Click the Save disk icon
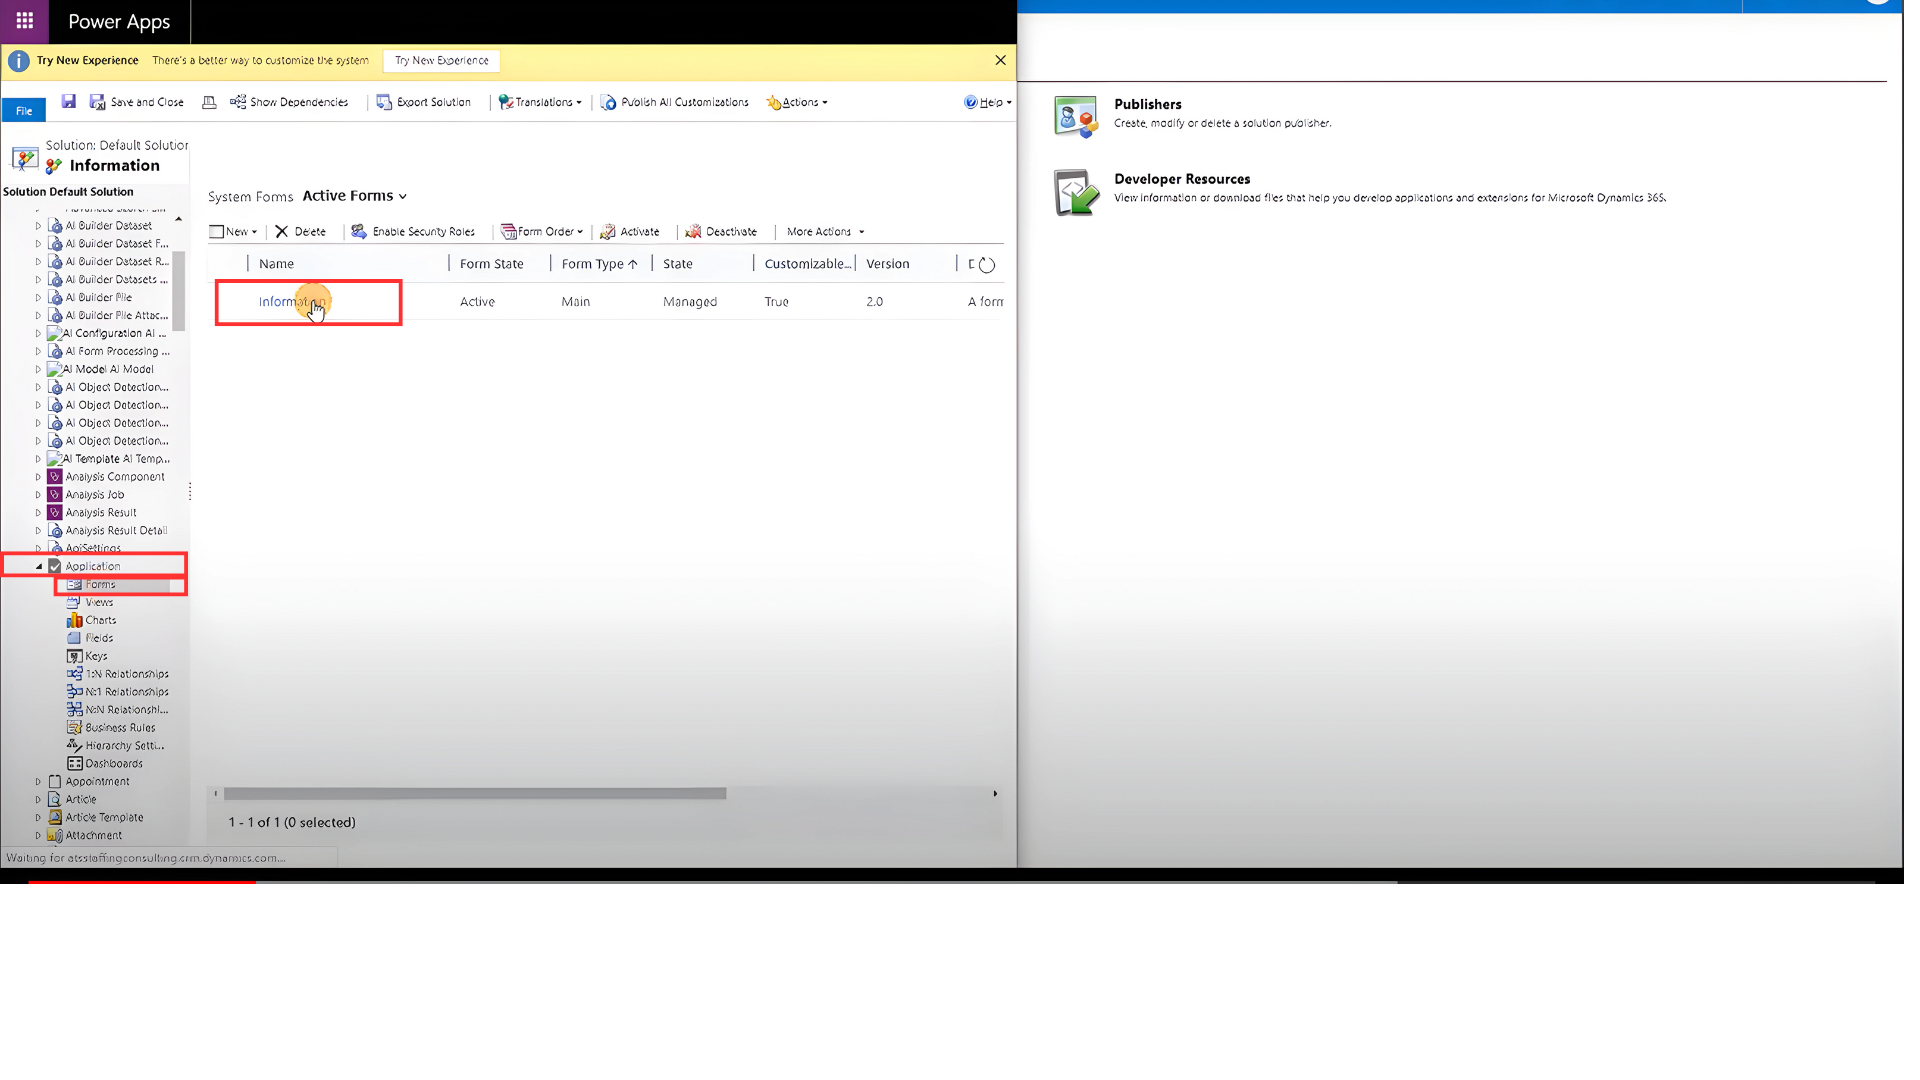1920x1080 pixels. pyautogui.click(x=69, y=101)
